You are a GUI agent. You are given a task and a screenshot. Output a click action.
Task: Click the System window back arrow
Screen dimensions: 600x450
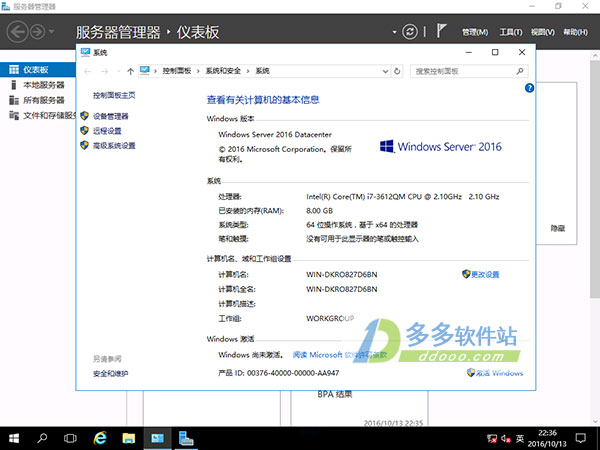[x=88, y=71]
